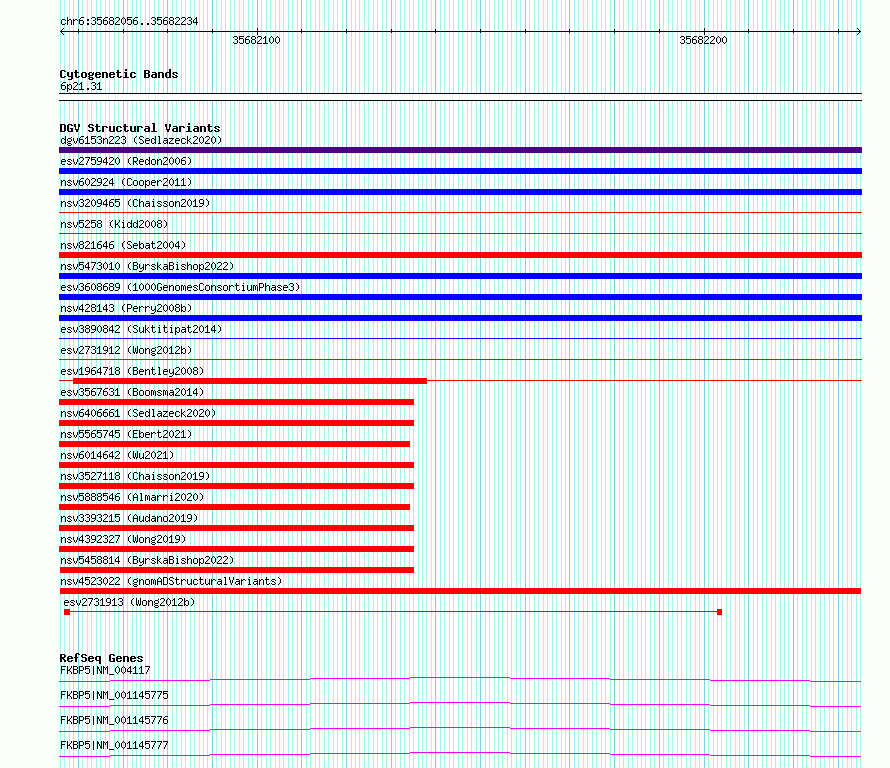Open variant esv3890842 (Suktitipat2014)

pos(141,329)
